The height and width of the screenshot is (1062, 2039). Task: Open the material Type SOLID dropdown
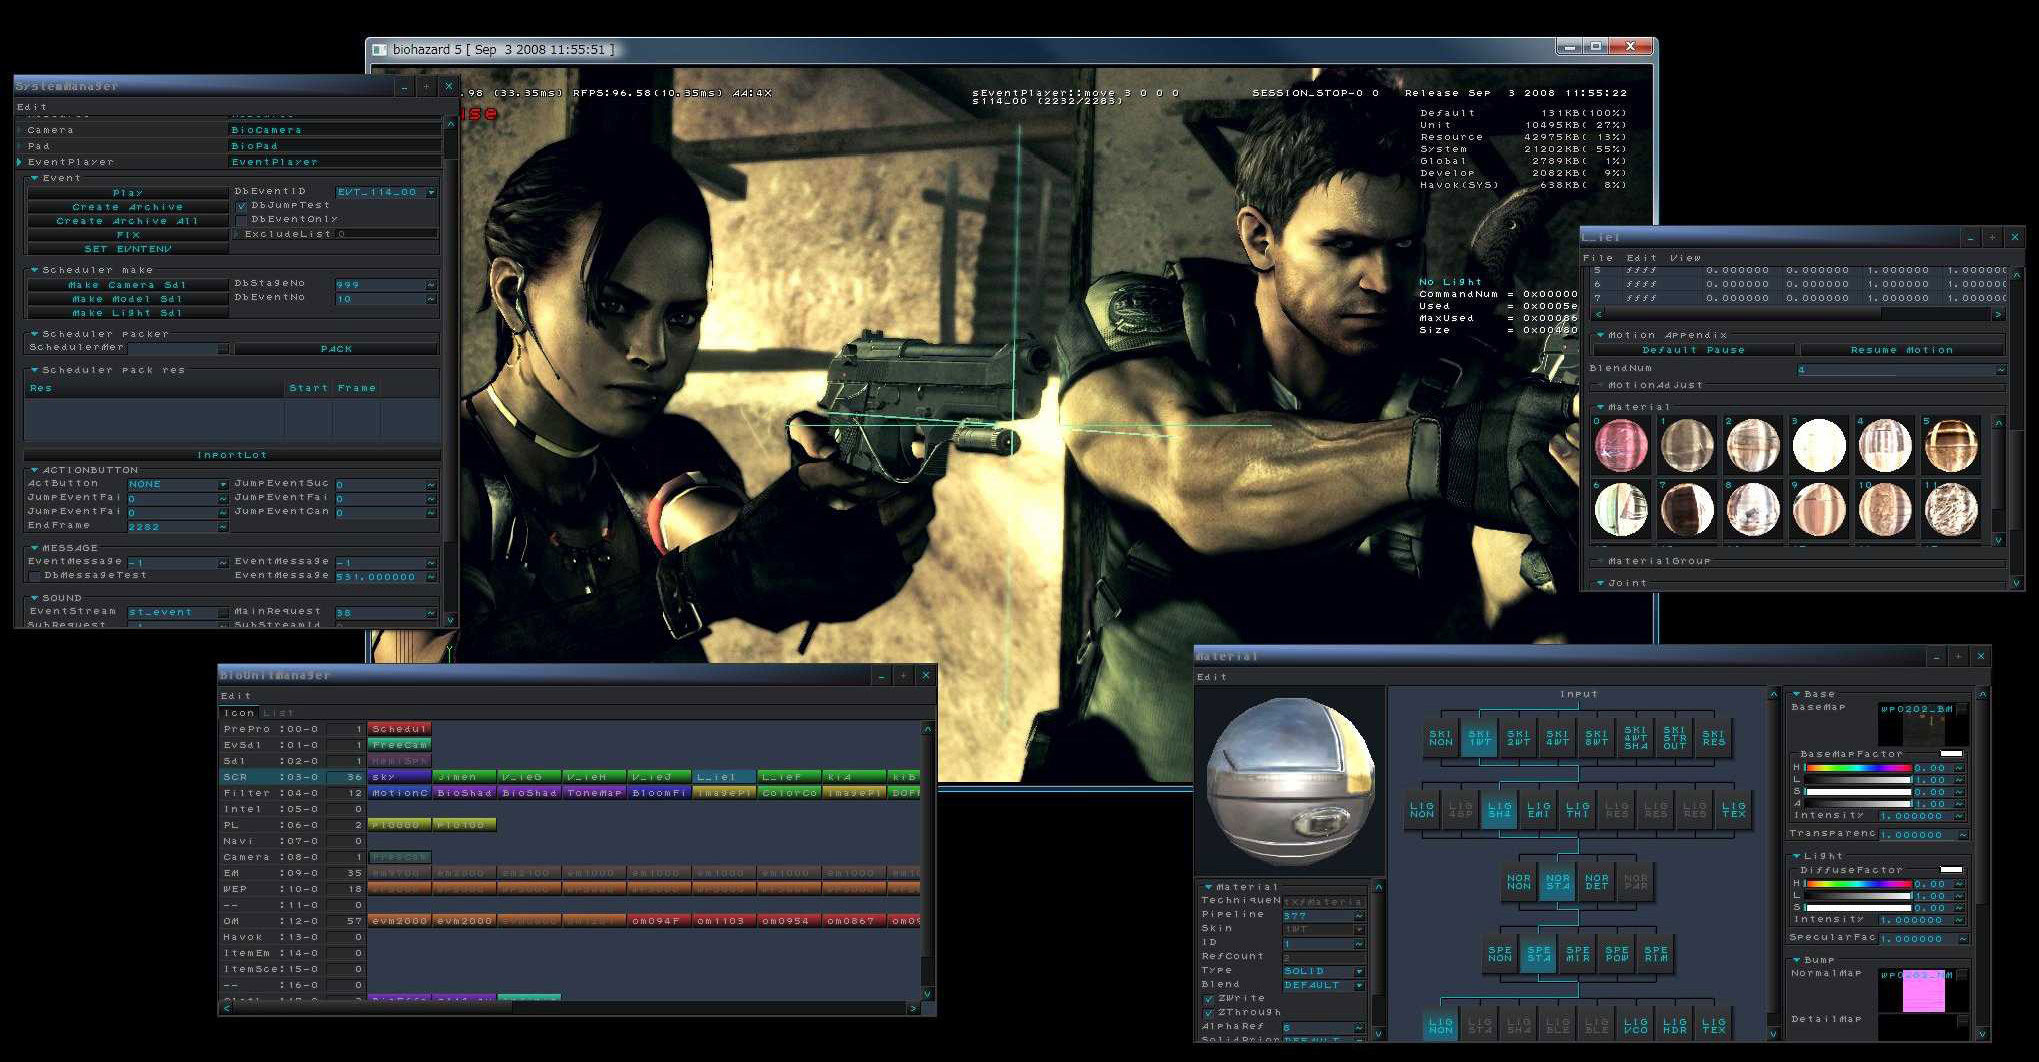1359,971
